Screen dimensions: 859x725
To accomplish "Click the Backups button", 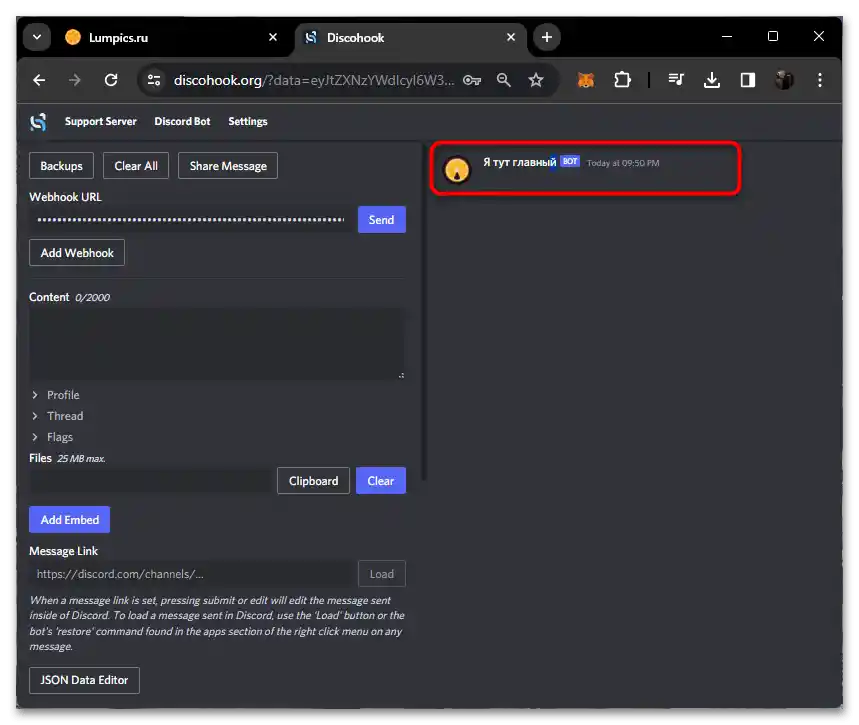I will coord(61,166).
